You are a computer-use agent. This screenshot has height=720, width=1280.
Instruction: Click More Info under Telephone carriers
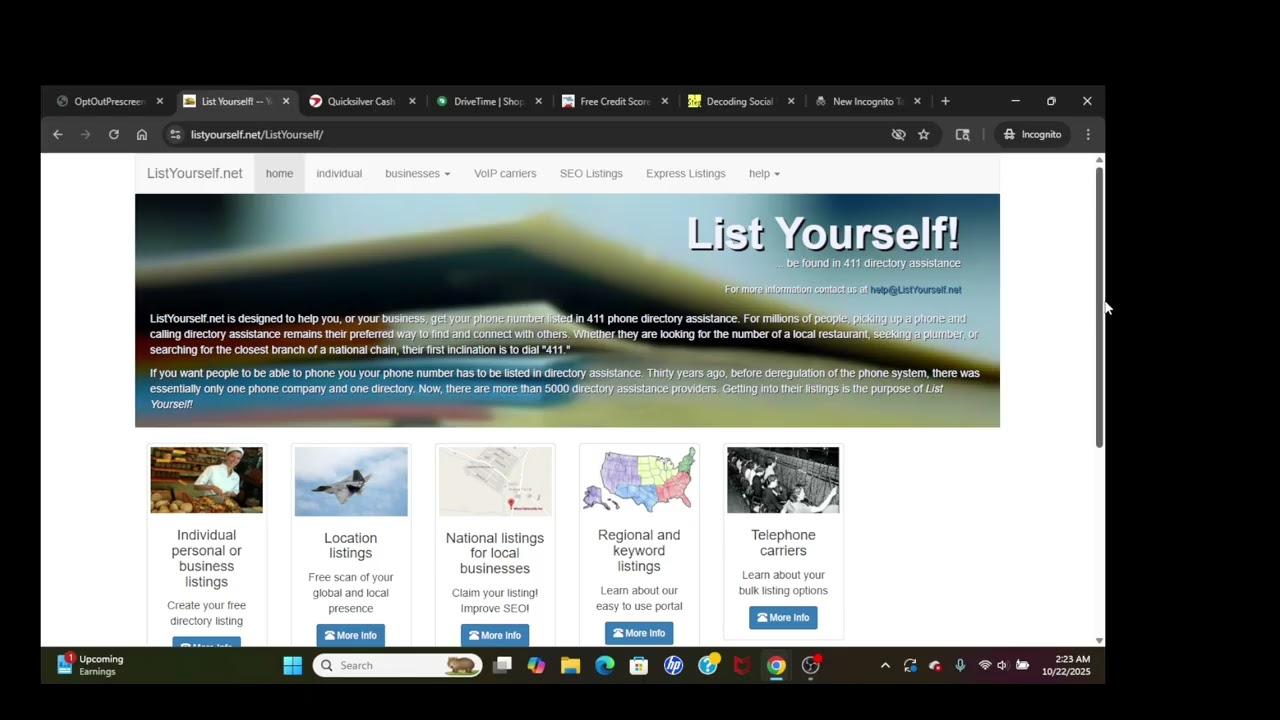[783, 617]
